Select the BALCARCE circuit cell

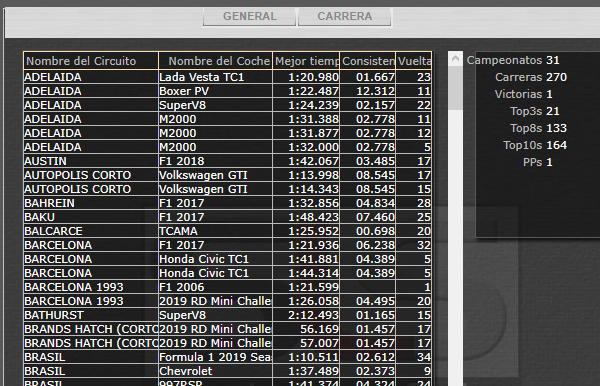click(x=91, y=231)
